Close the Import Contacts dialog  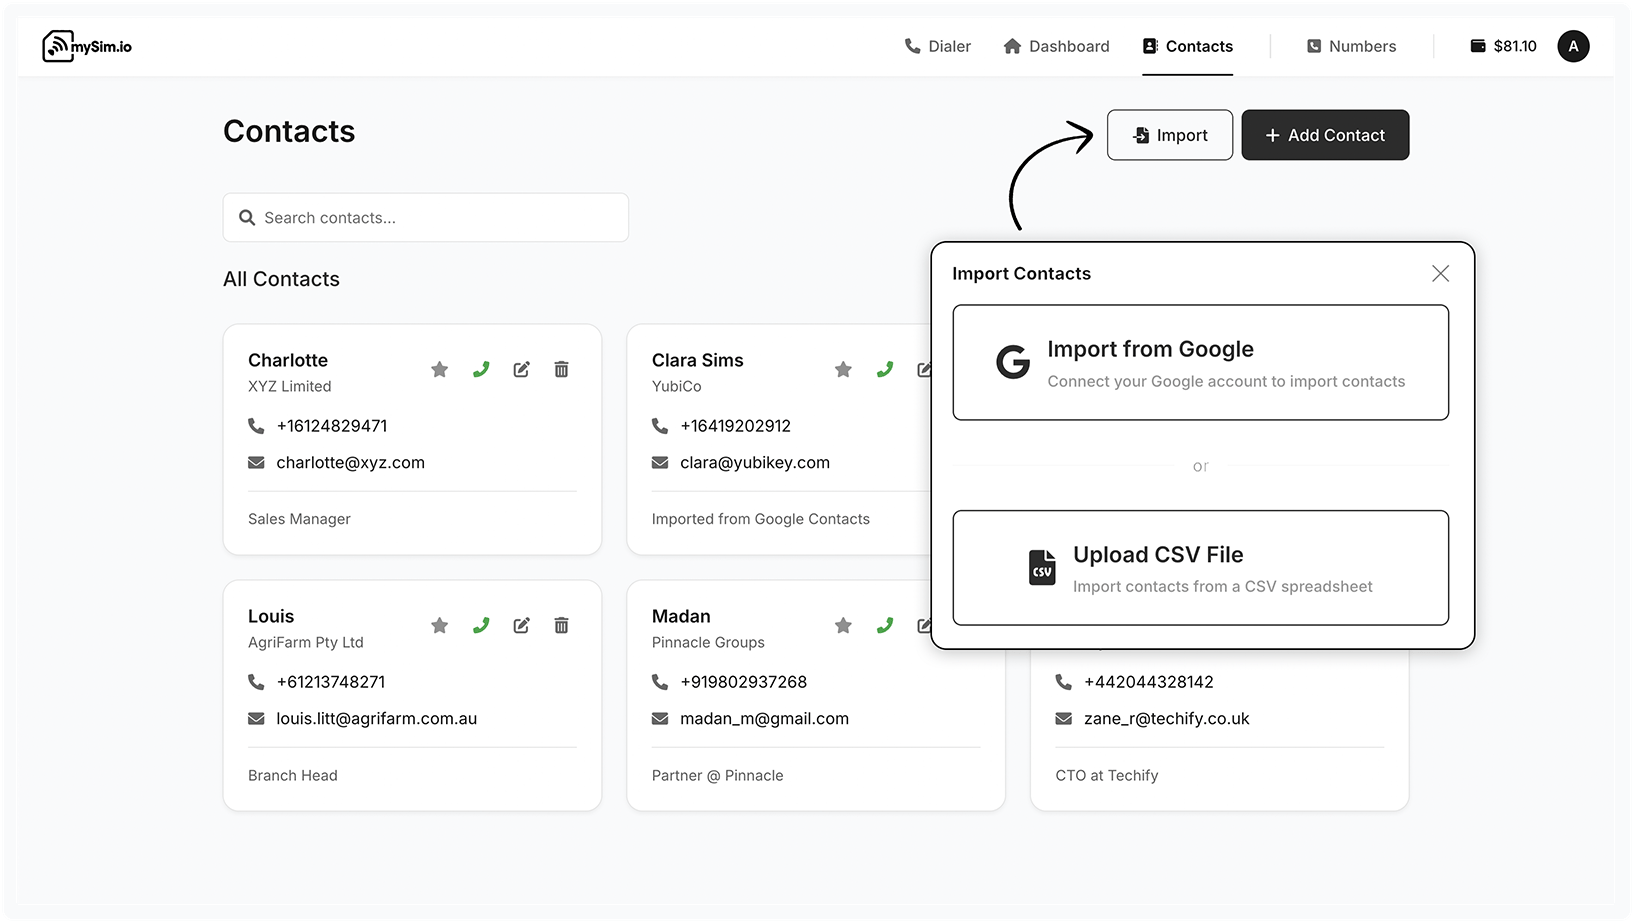[1440, 274]
